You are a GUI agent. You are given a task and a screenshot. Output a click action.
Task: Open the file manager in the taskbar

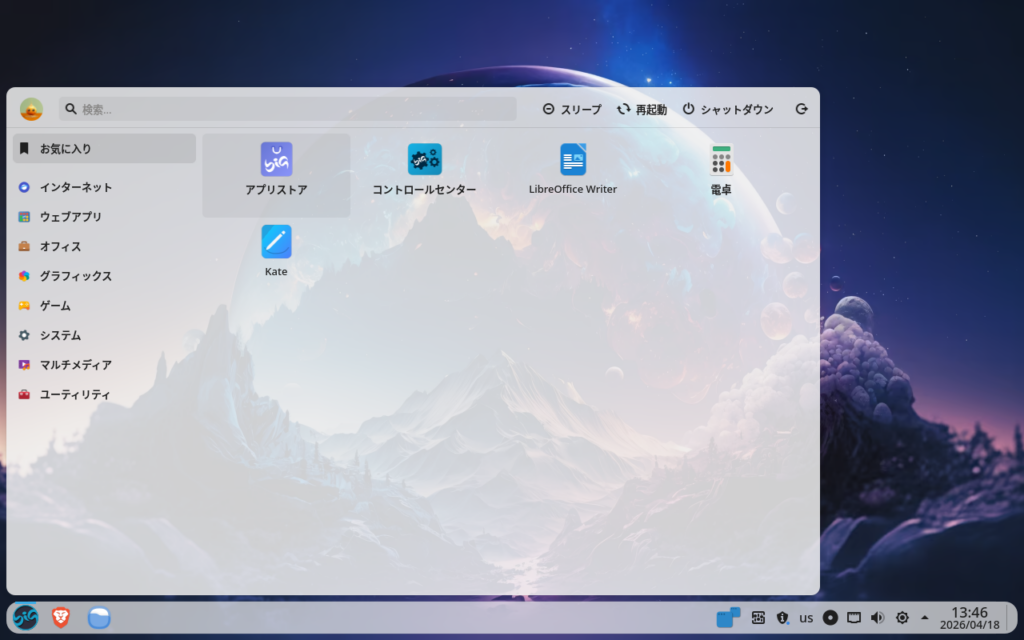point(98,618)
